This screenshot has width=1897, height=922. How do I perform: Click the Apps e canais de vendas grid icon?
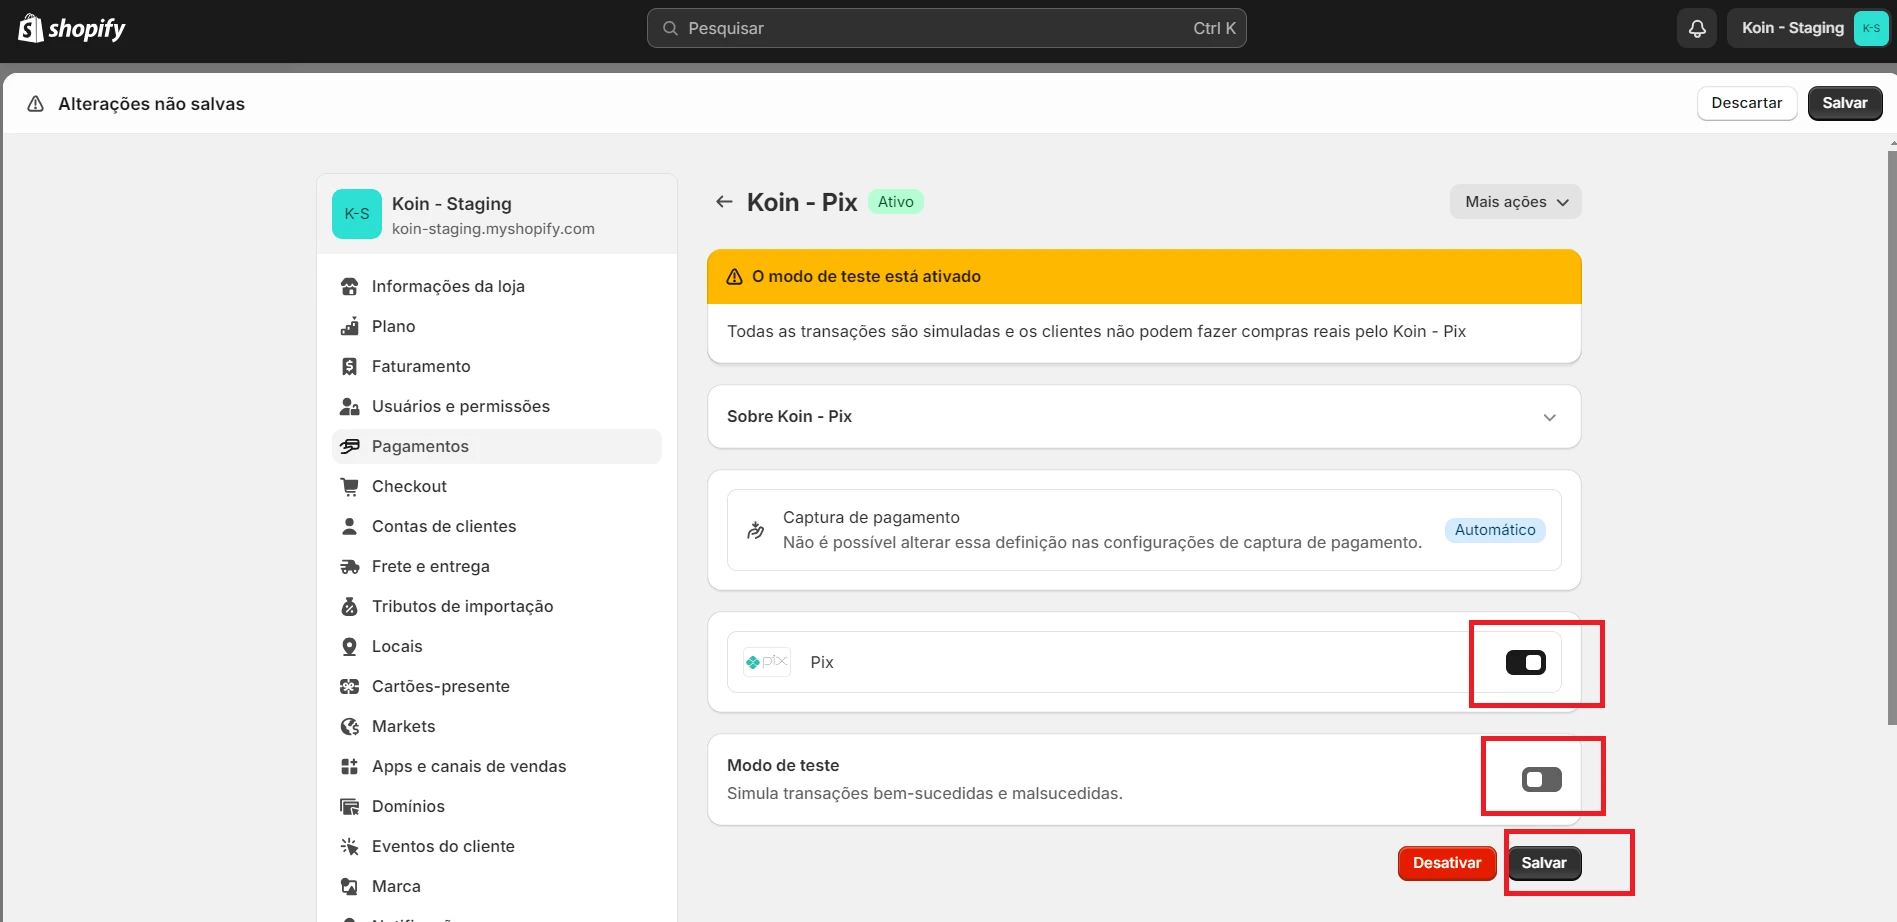click(349, 766)
